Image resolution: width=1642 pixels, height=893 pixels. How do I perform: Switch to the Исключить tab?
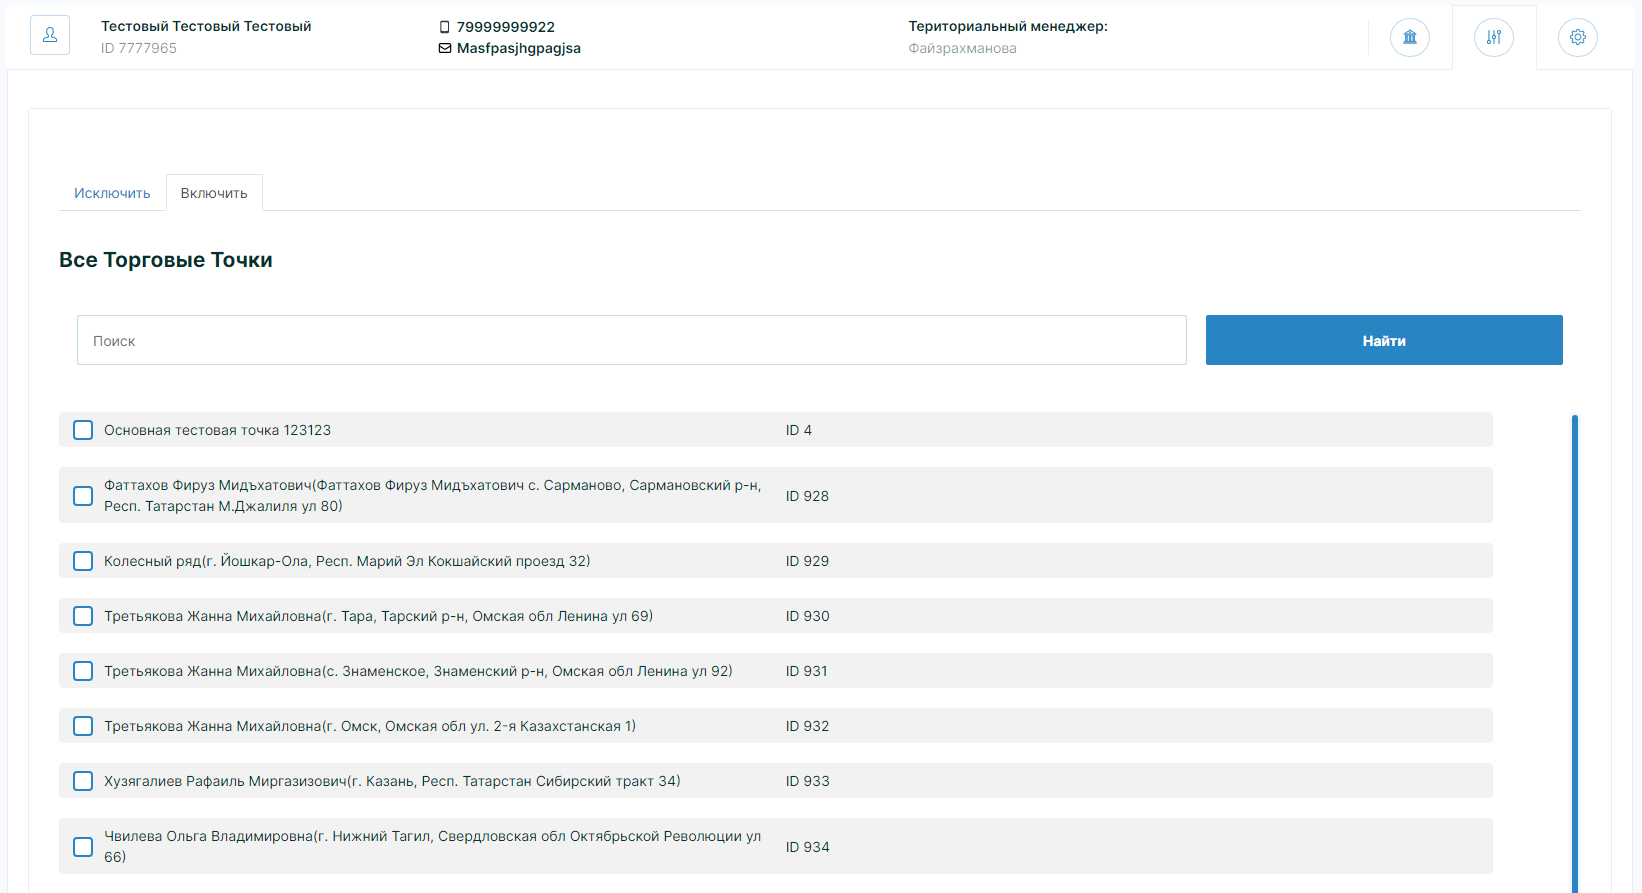[x=112, y=193]
